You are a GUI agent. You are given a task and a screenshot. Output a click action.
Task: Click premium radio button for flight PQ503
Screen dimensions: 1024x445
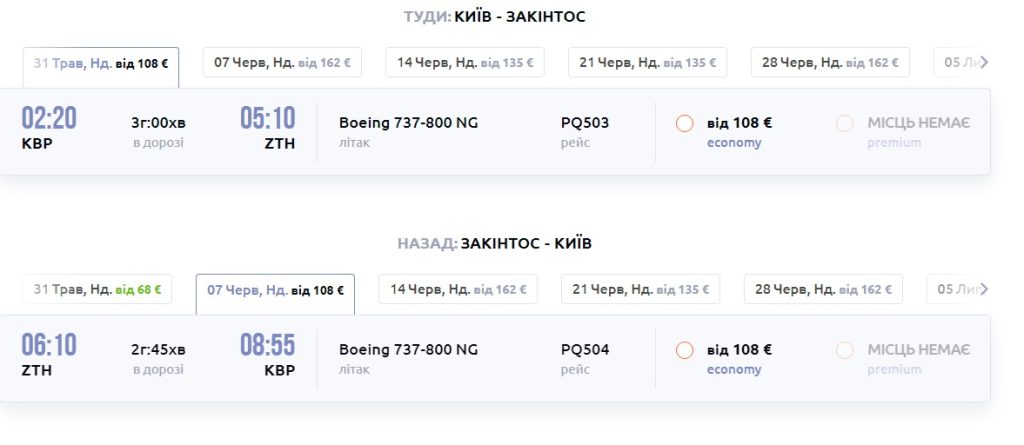(x=845, y=124)
